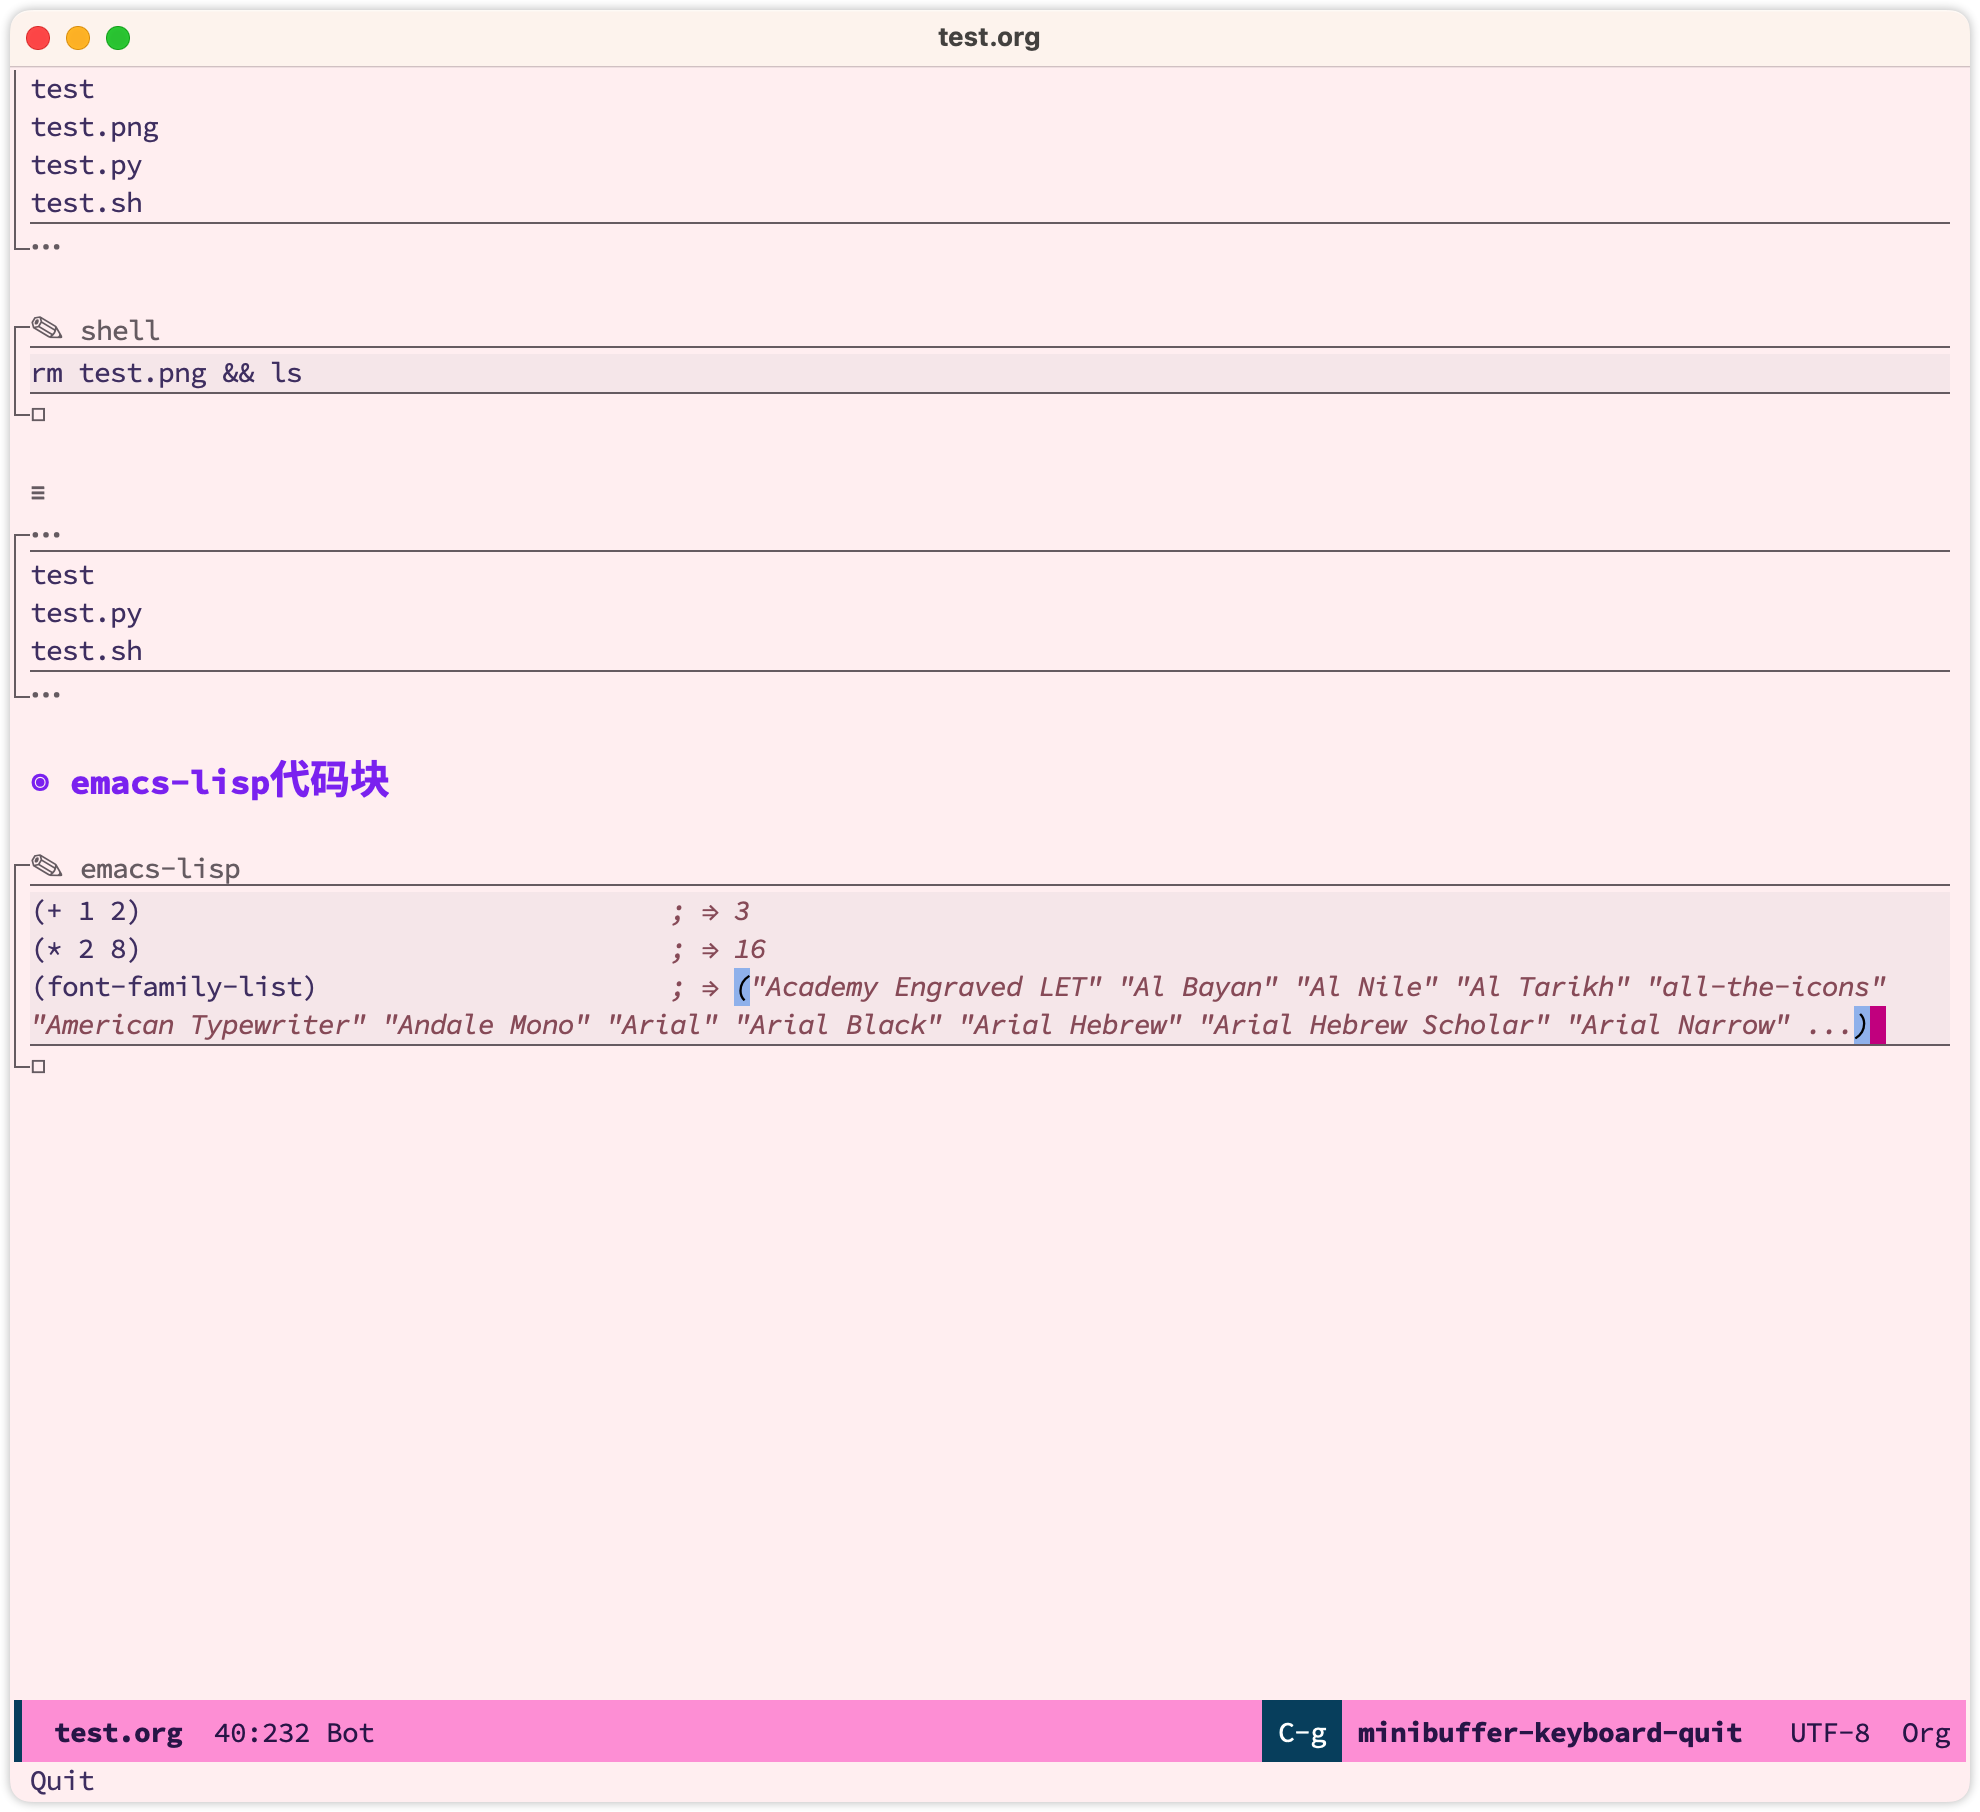Click the pencil icon beside the shell label
The height and width of the screenshot is (1812, 1980).
tap(47, 328)
